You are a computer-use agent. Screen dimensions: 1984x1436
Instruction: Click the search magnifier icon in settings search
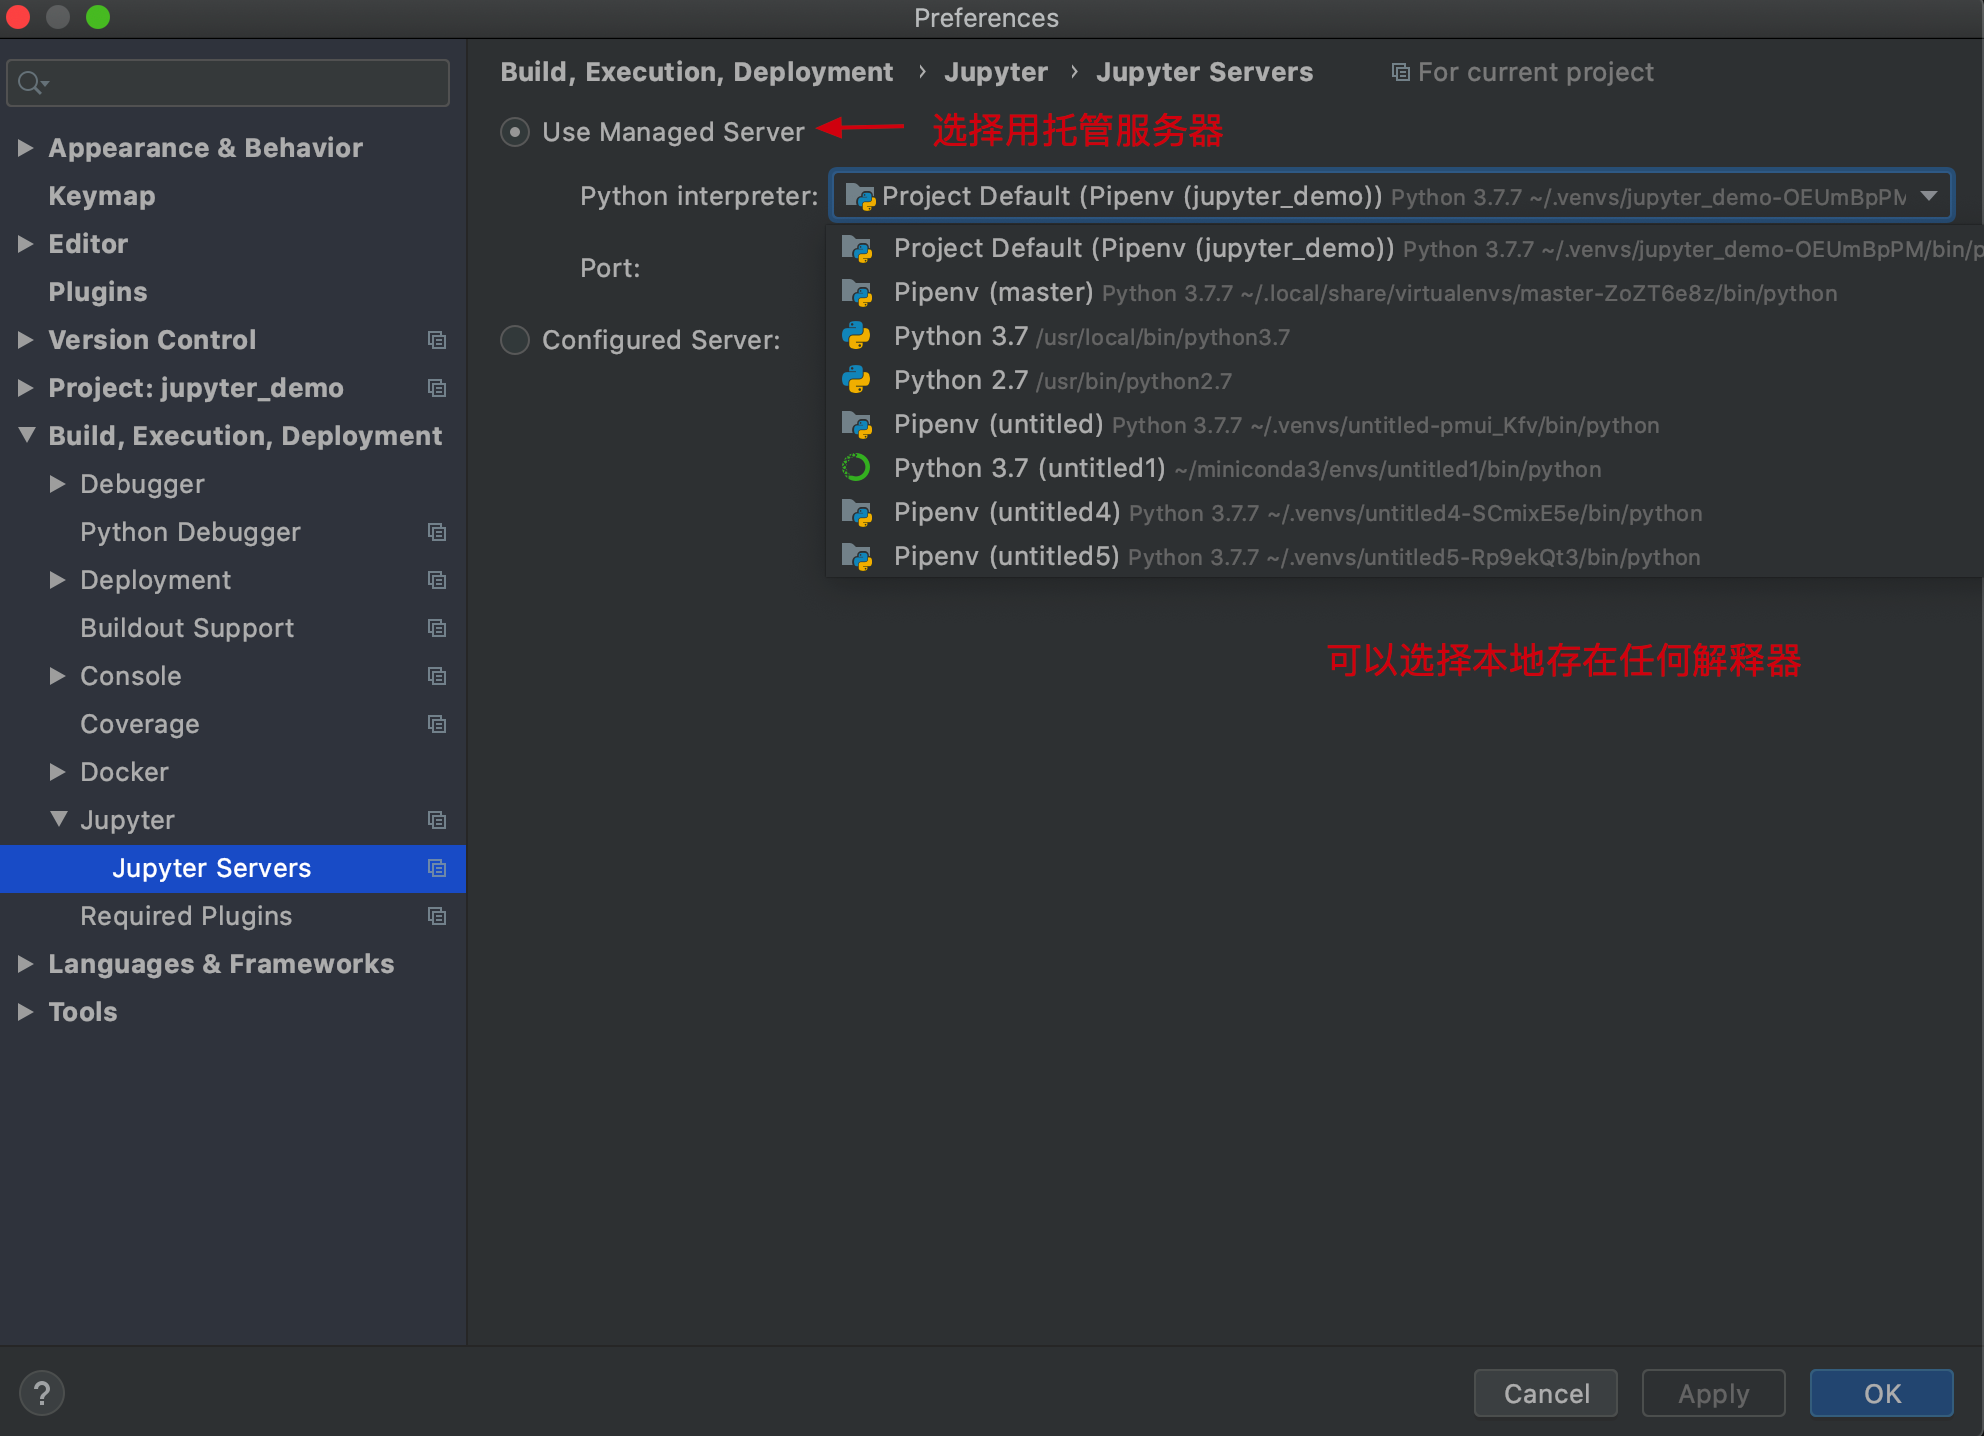pos(32,83)
